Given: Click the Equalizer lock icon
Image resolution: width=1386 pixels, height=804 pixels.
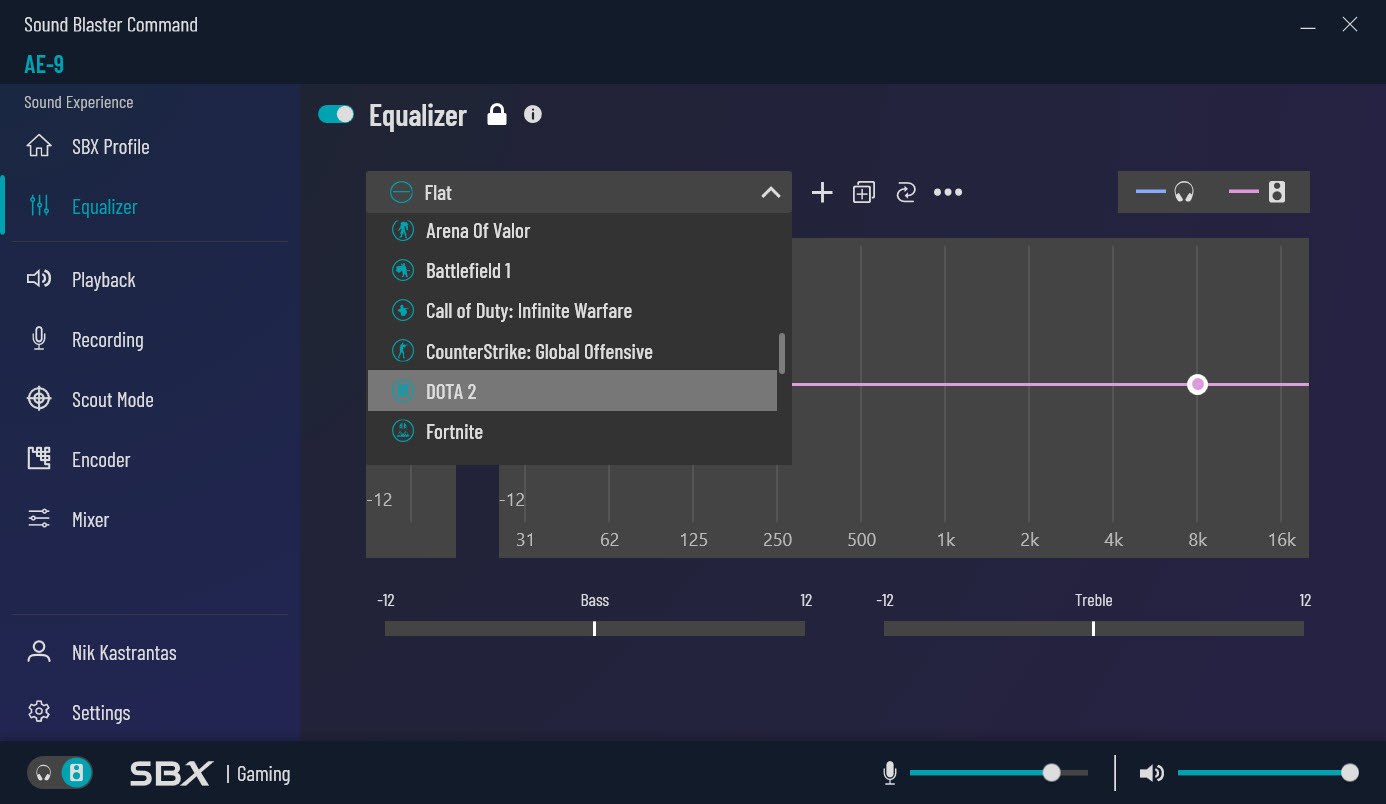Looking at the screenshot, I should click(497, 114).
